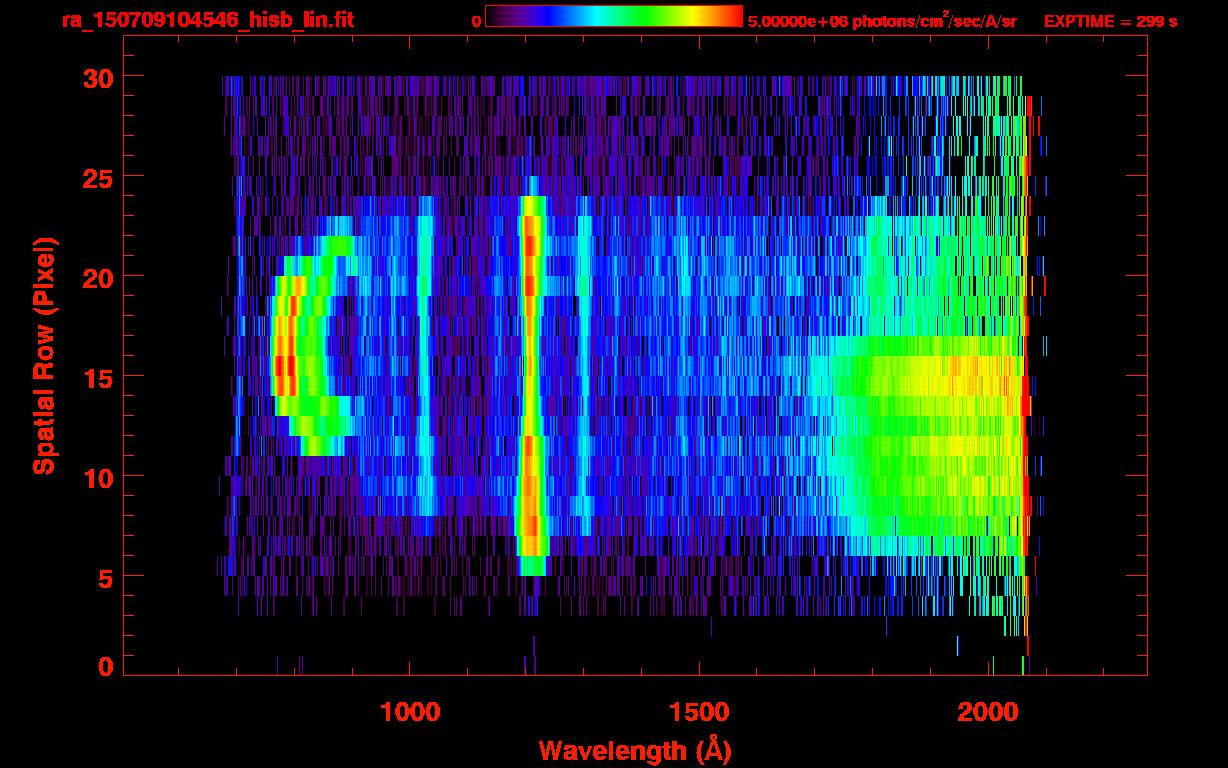Click the 5.00000e+06 photons/cm²/sec/Å/sr label
Viewport: 1228px width, 768px height.
[882, 20]
